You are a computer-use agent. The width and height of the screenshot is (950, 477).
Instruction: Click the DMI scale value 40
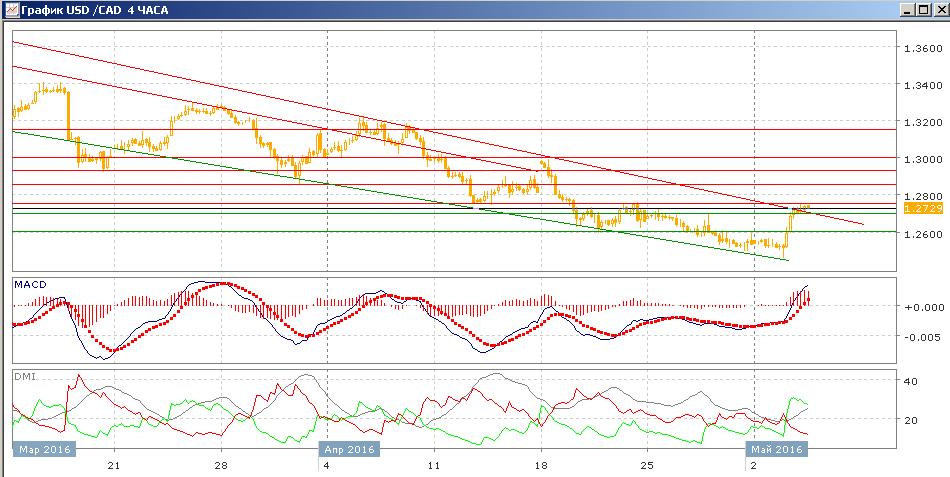(911, 381)
